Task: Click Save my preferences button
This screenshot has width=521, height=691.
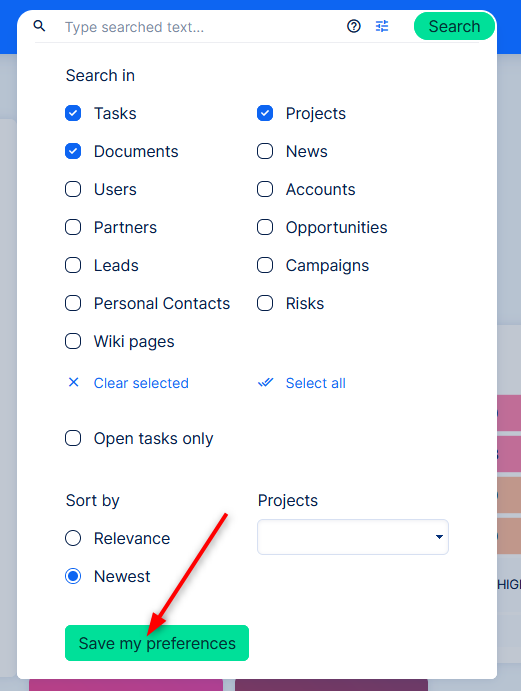Action: click(157, 643)
